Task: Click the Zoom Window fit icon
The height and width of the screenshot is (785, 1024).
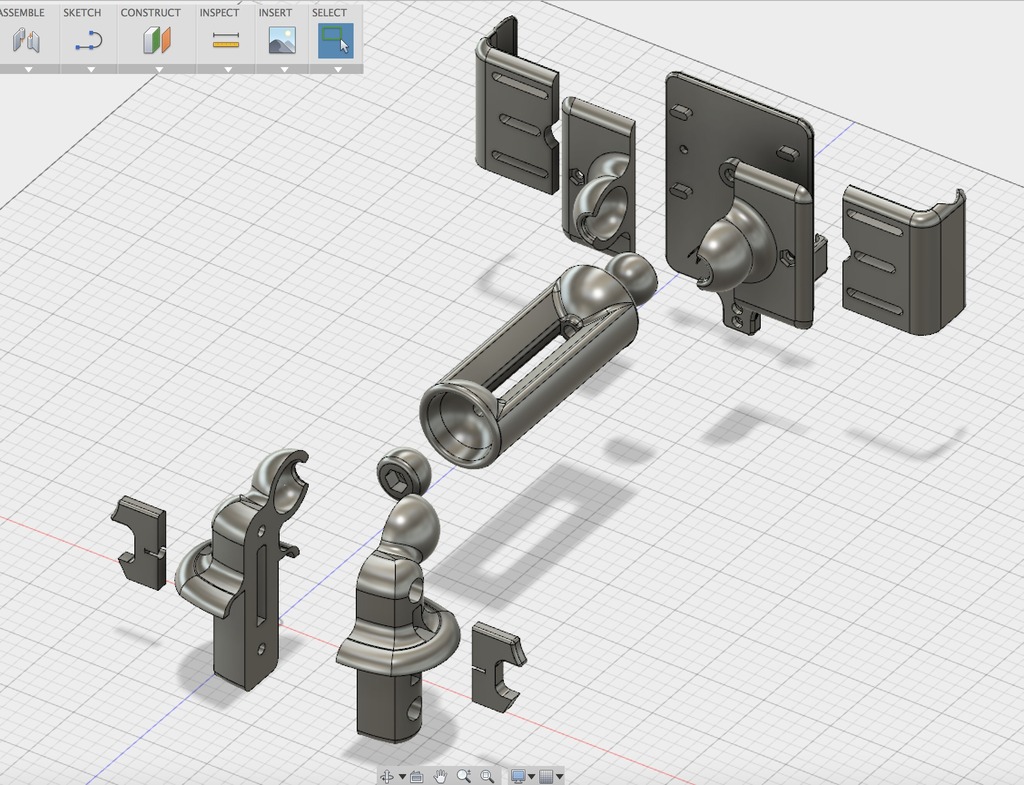Action: pos(487,776)
